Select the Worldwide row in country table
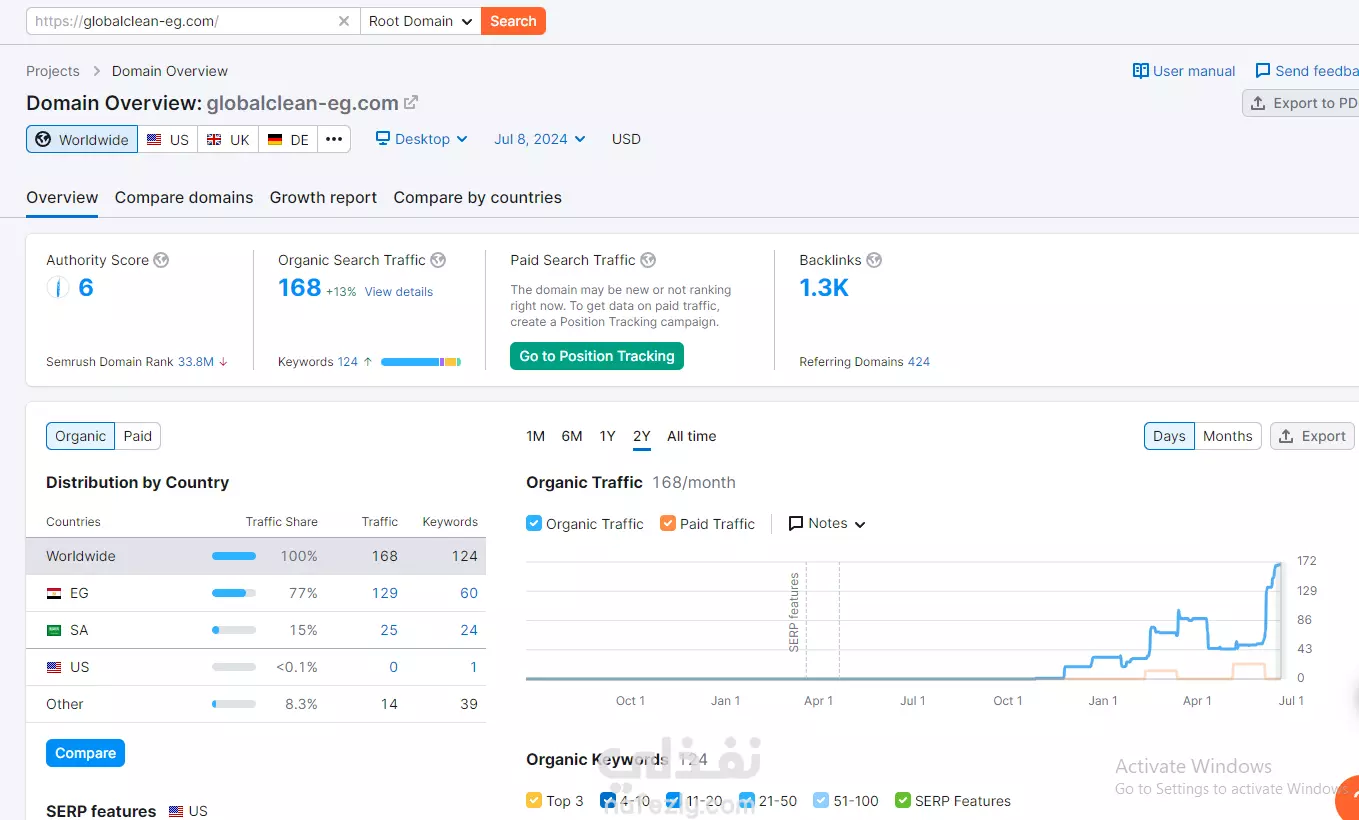The image size is (1359, 820). coord(256,556)
